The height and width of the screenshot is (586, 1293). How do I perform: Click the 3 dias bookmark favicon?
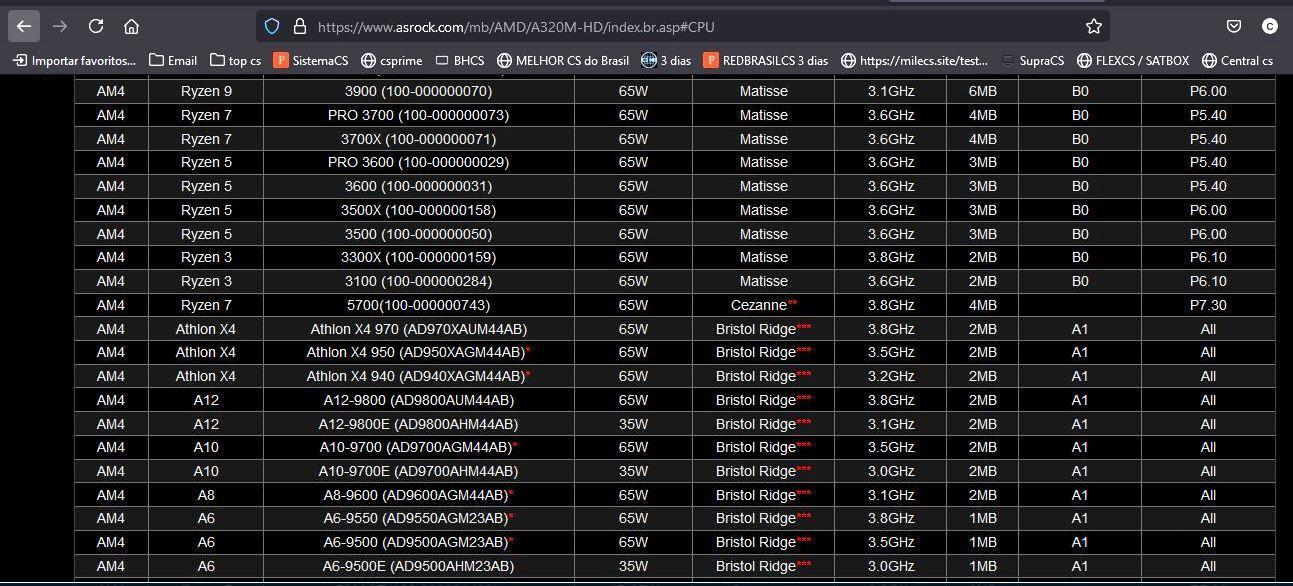[x=649, y=60]
